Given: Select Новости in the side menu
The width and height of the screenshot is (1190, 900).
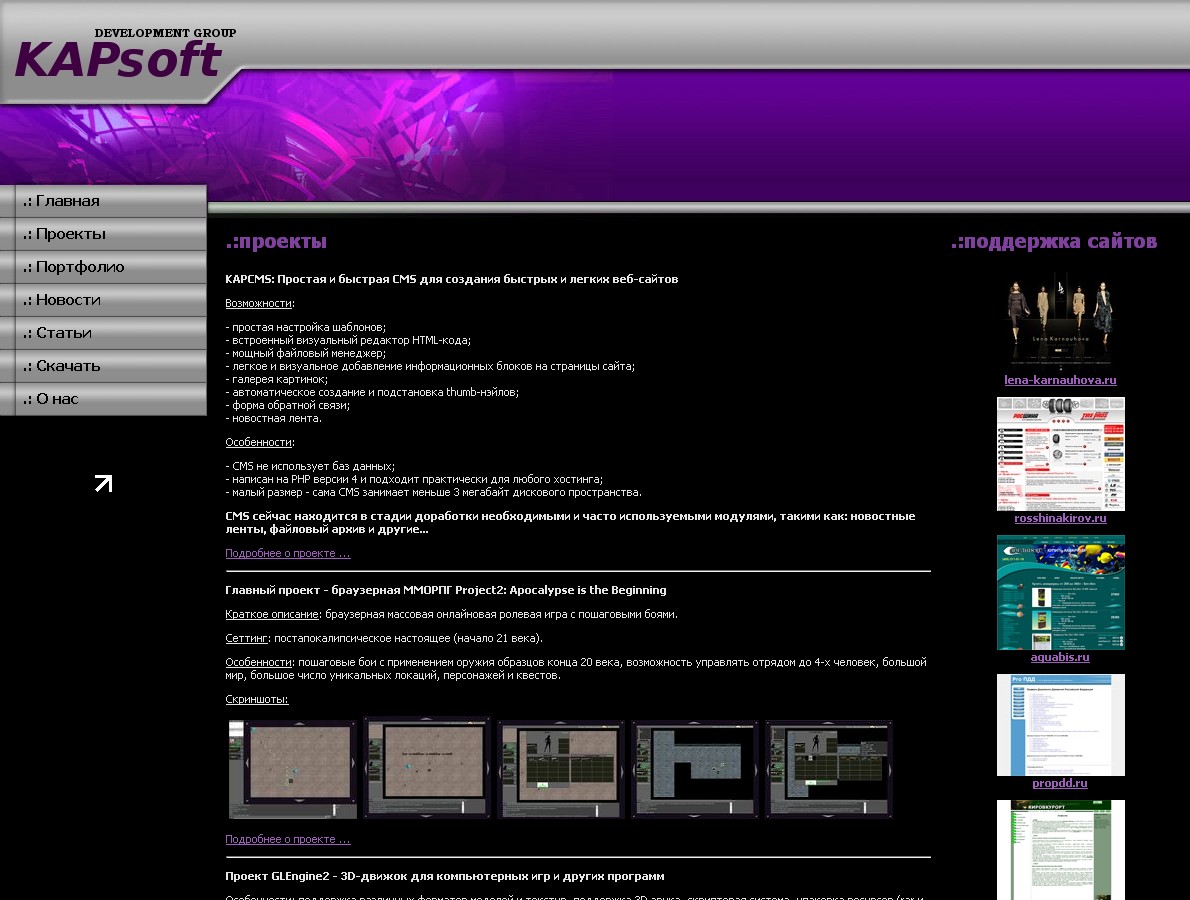Looking at the screenshot, I should tap(103, 300).
